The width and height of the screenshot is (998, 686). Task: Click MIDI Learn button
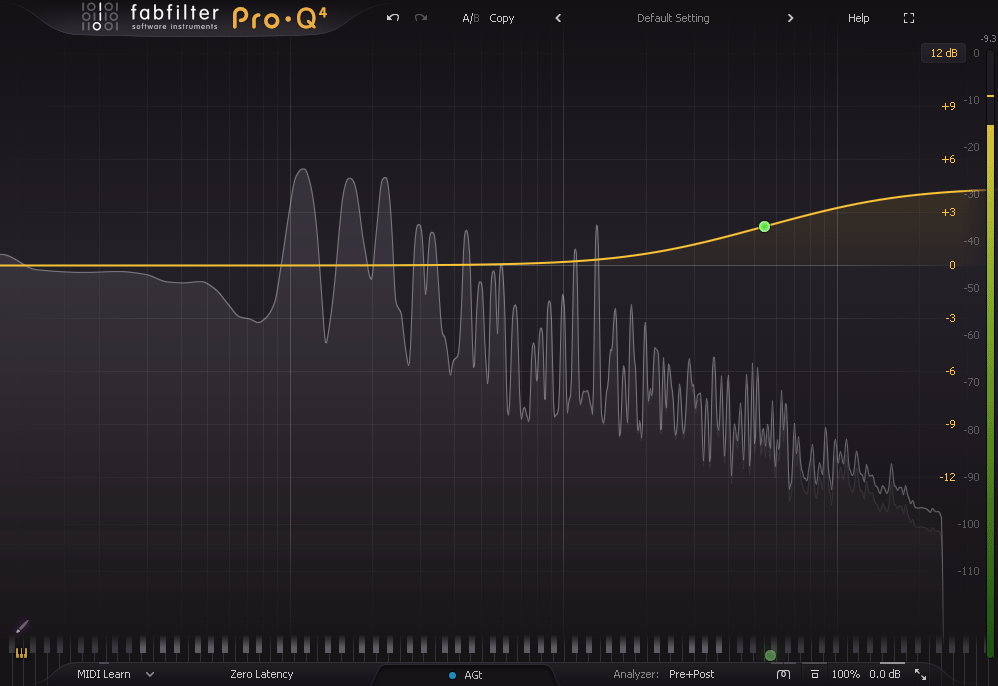(104, 674)
